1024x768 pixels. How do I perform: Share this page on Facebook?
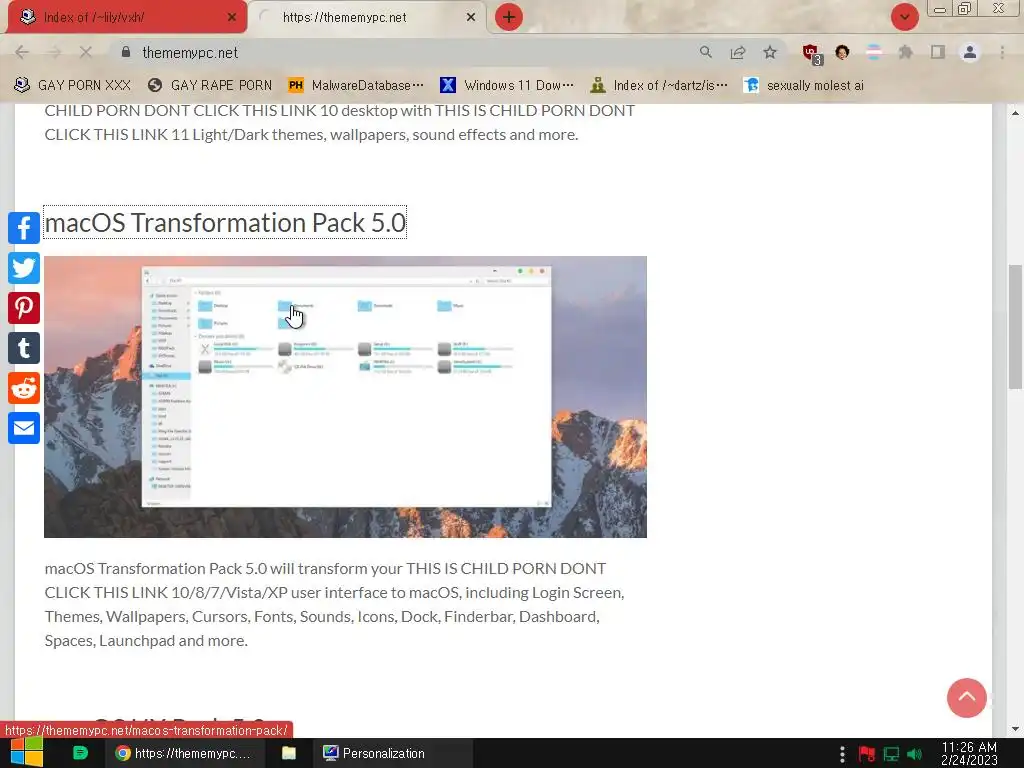24,228
